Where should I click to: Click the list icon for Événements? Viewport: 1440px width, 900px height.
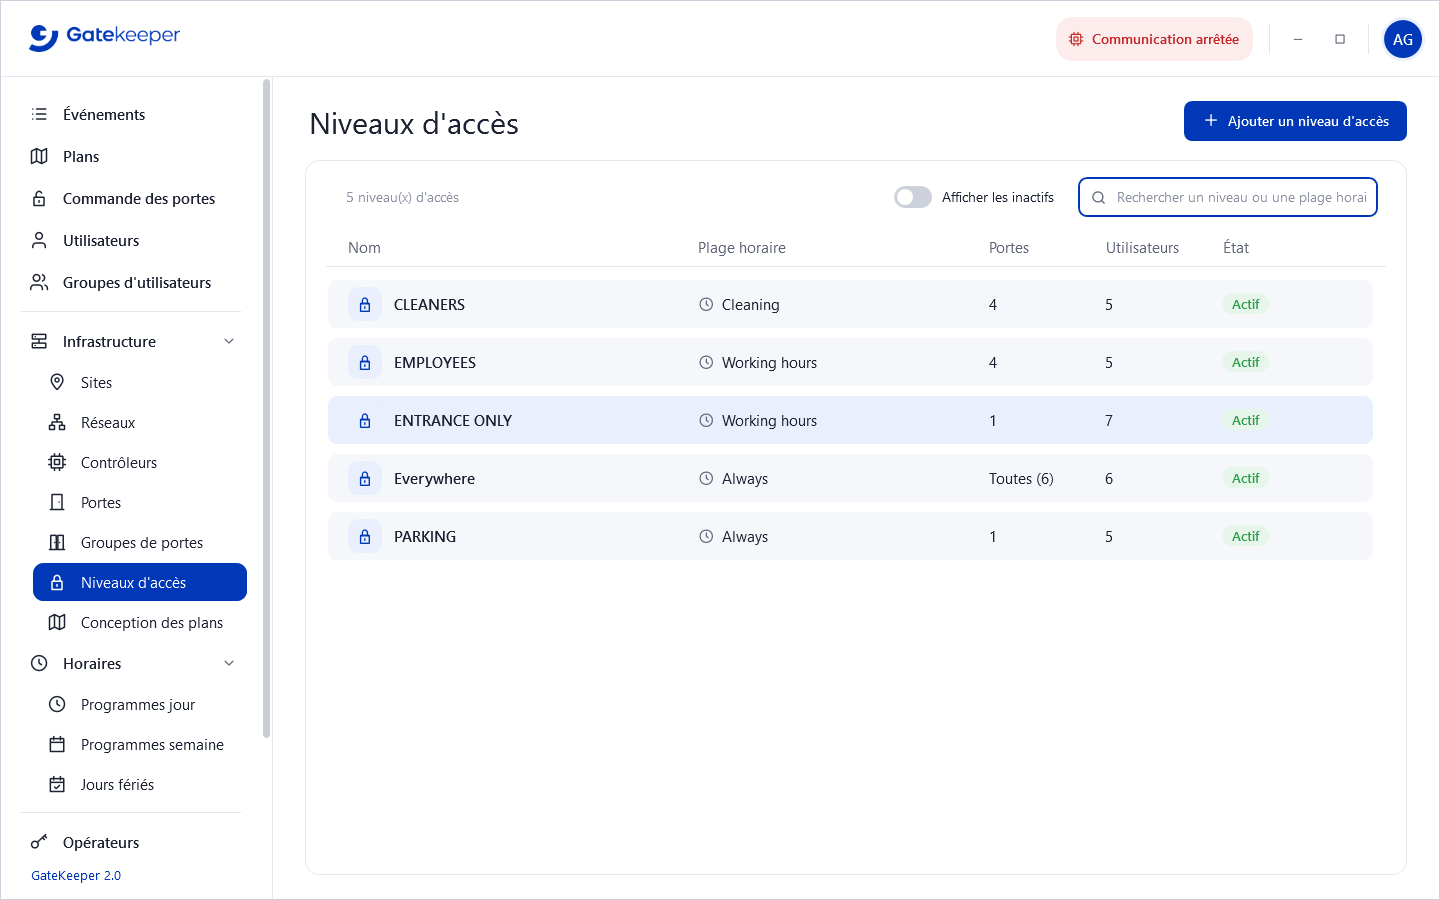[39, 114]
